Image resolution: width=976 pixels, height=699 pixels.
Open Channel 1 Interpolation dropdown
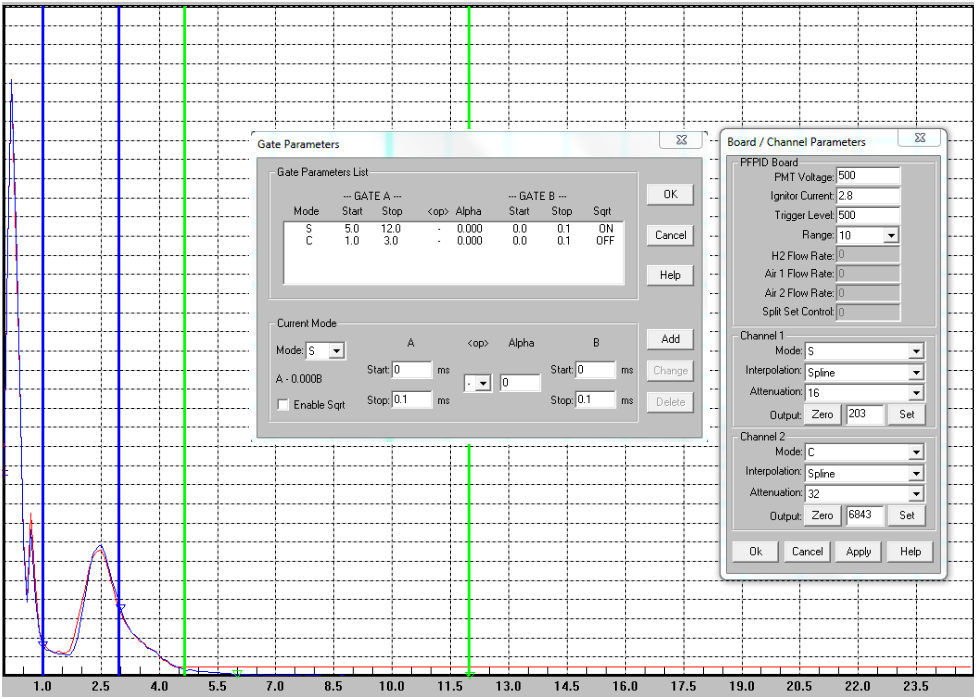[x=916, y=372]
